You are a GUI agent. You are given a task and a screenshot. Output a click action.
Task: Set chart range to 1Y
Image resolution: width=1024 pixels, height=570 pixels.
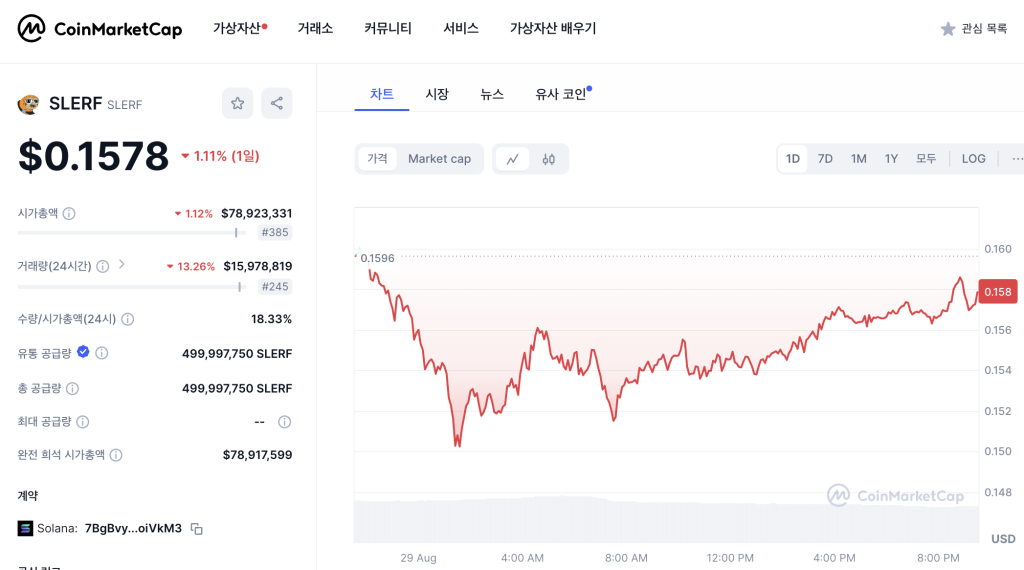(x=891, y=159)
